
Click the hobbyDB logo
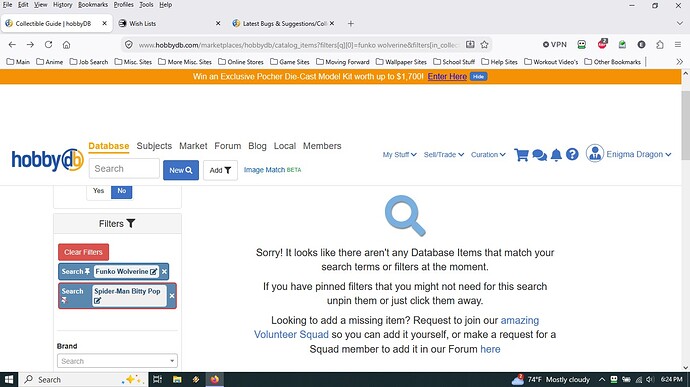[48, 159]
